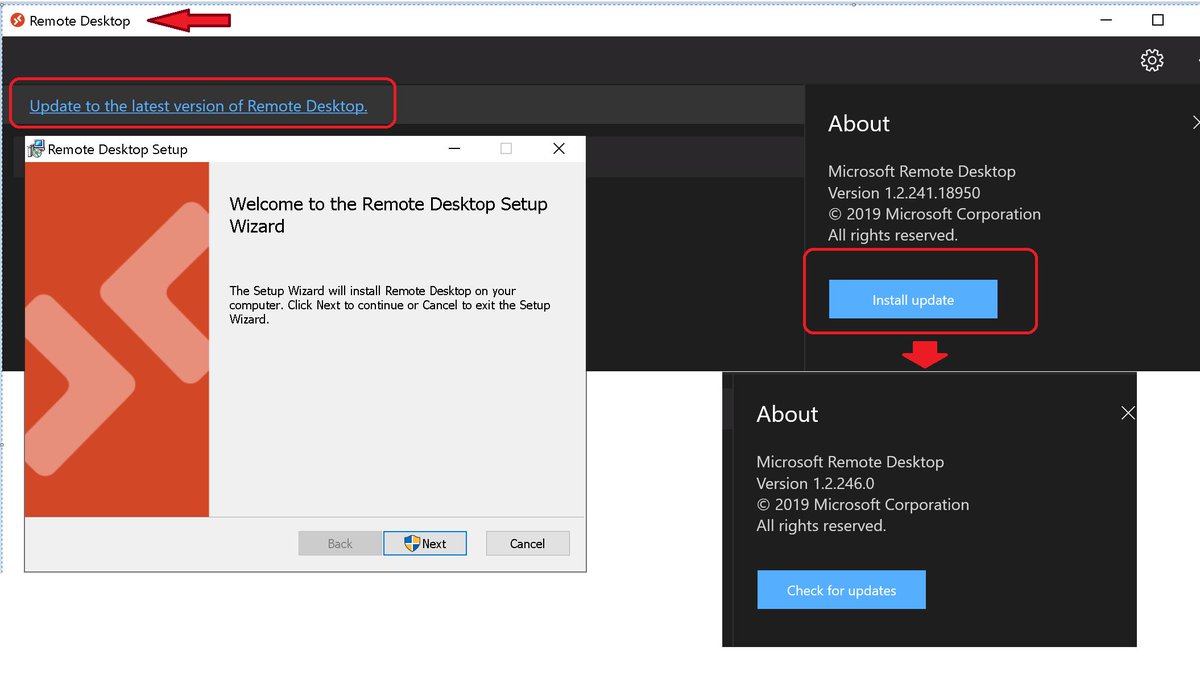This screenshot has width=1200, height=688.
Task: Click the lower 'About' panel heading
Action: pos(787,414)
